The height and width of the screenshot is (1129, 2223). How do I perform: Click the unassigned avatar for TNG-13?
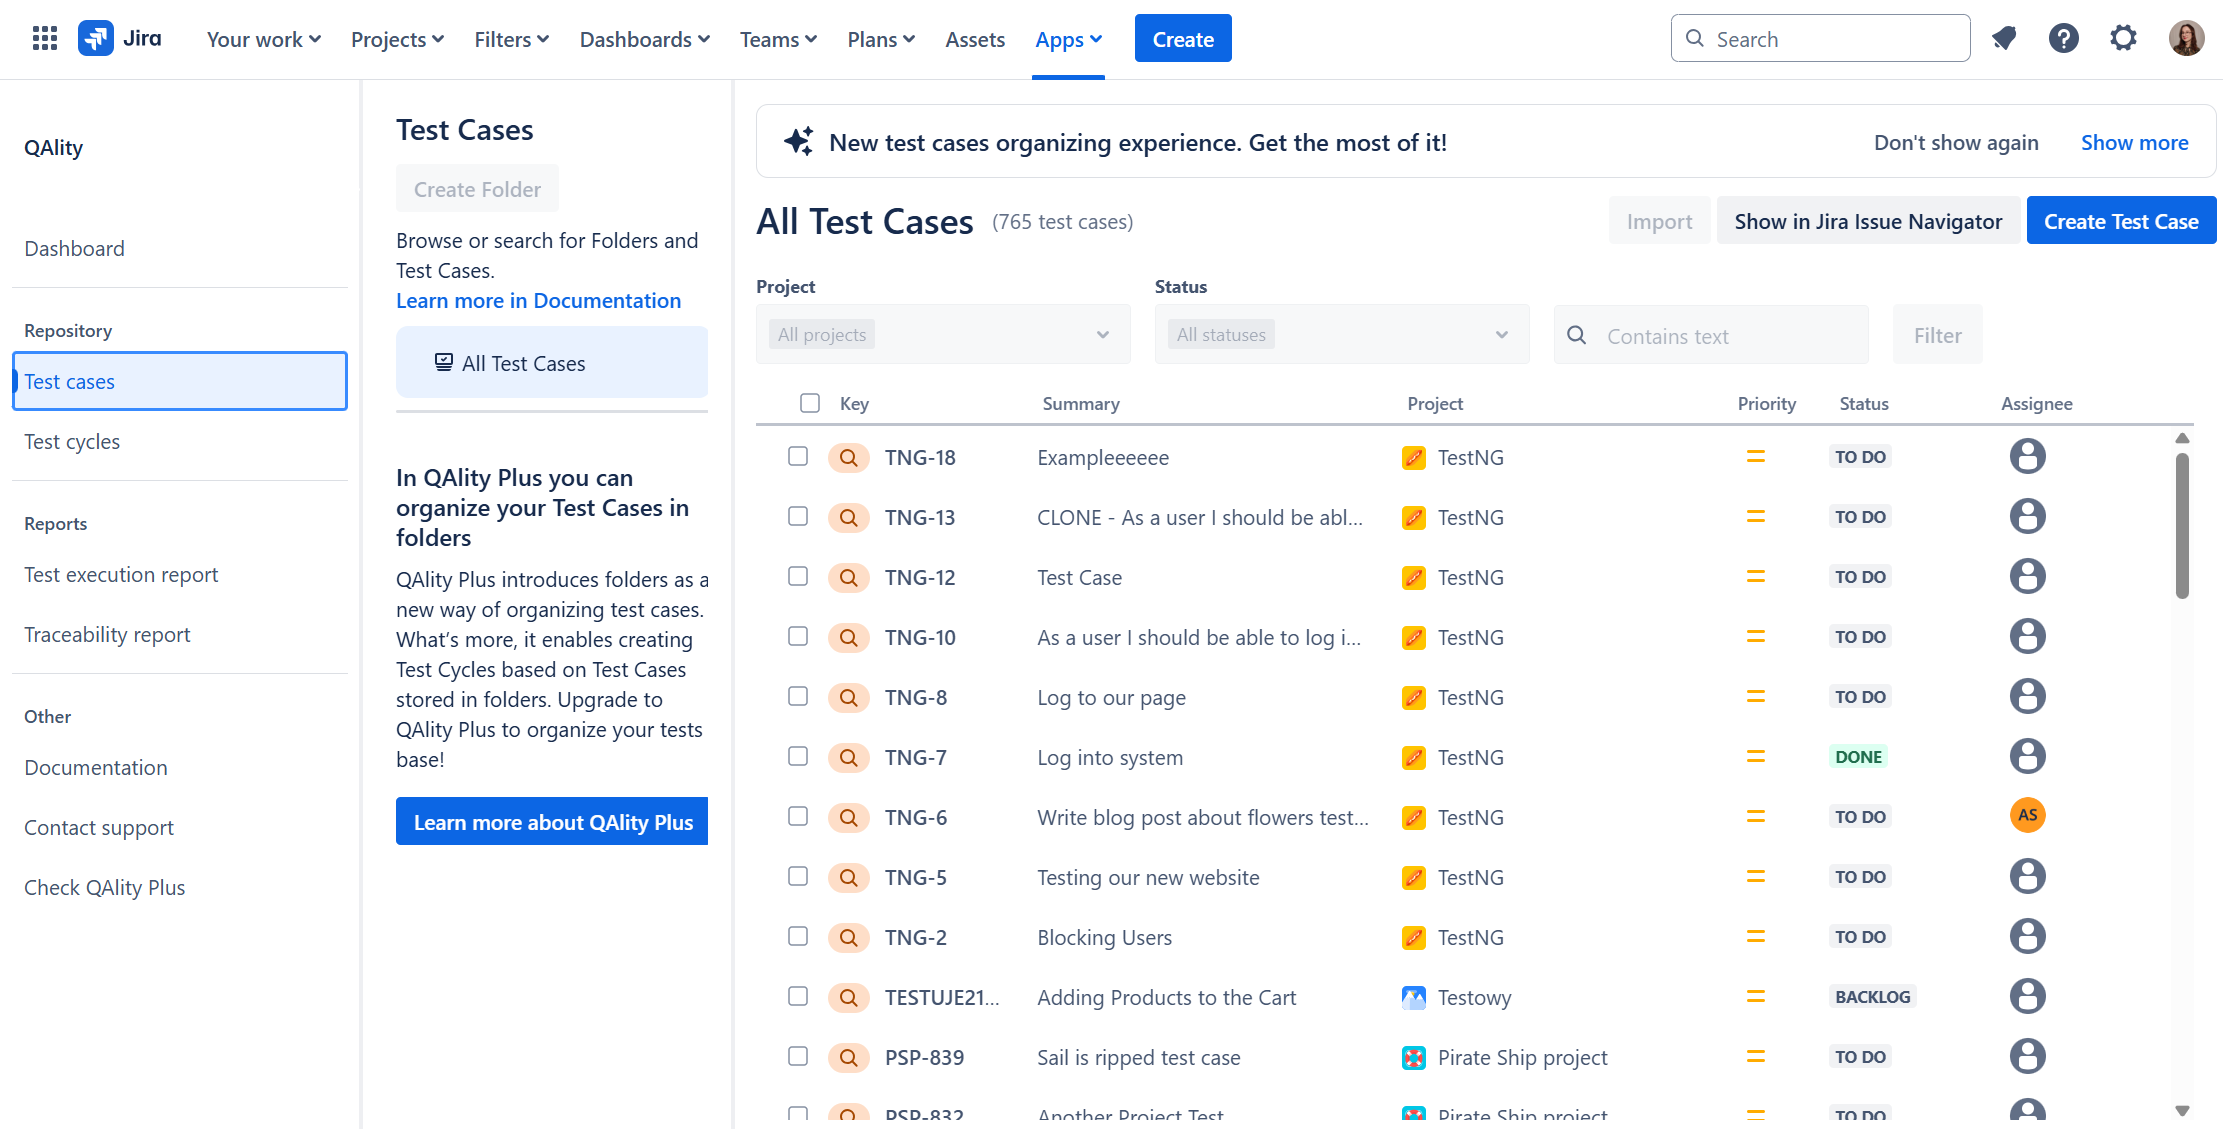pos(2028,516)
